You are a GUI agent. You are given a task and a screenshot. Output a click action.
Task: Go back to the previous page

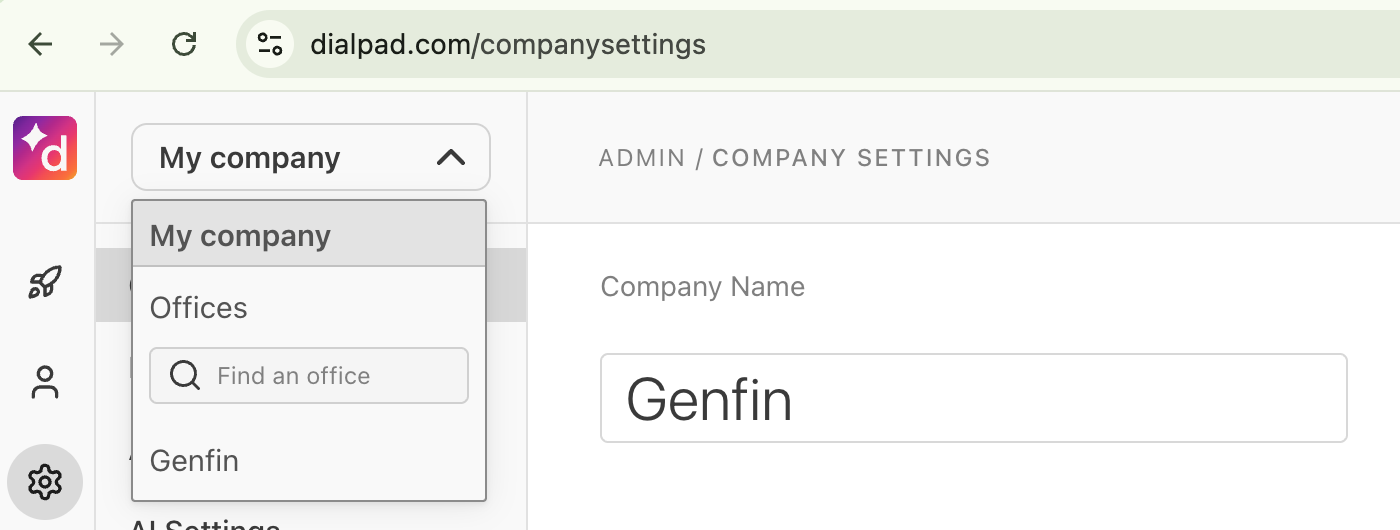(40, 45)
